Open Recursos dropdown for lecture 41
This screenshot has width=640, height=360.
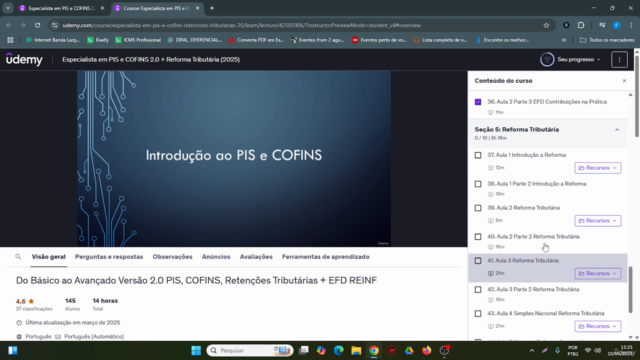tap(598, 273)
